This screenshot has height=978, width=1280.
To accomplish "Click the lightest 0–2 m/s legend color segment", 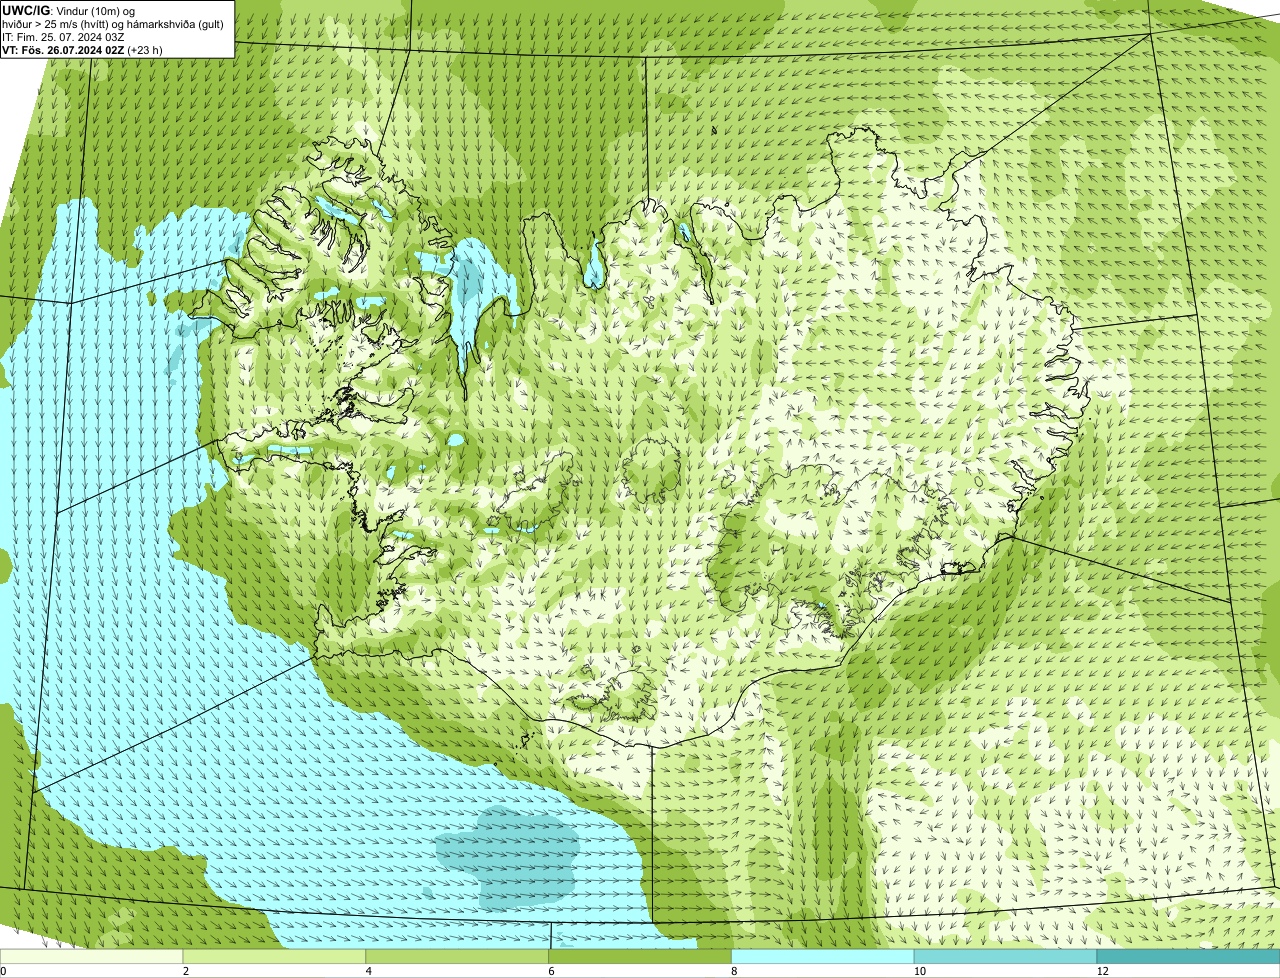I will click(x=92, y=956).
